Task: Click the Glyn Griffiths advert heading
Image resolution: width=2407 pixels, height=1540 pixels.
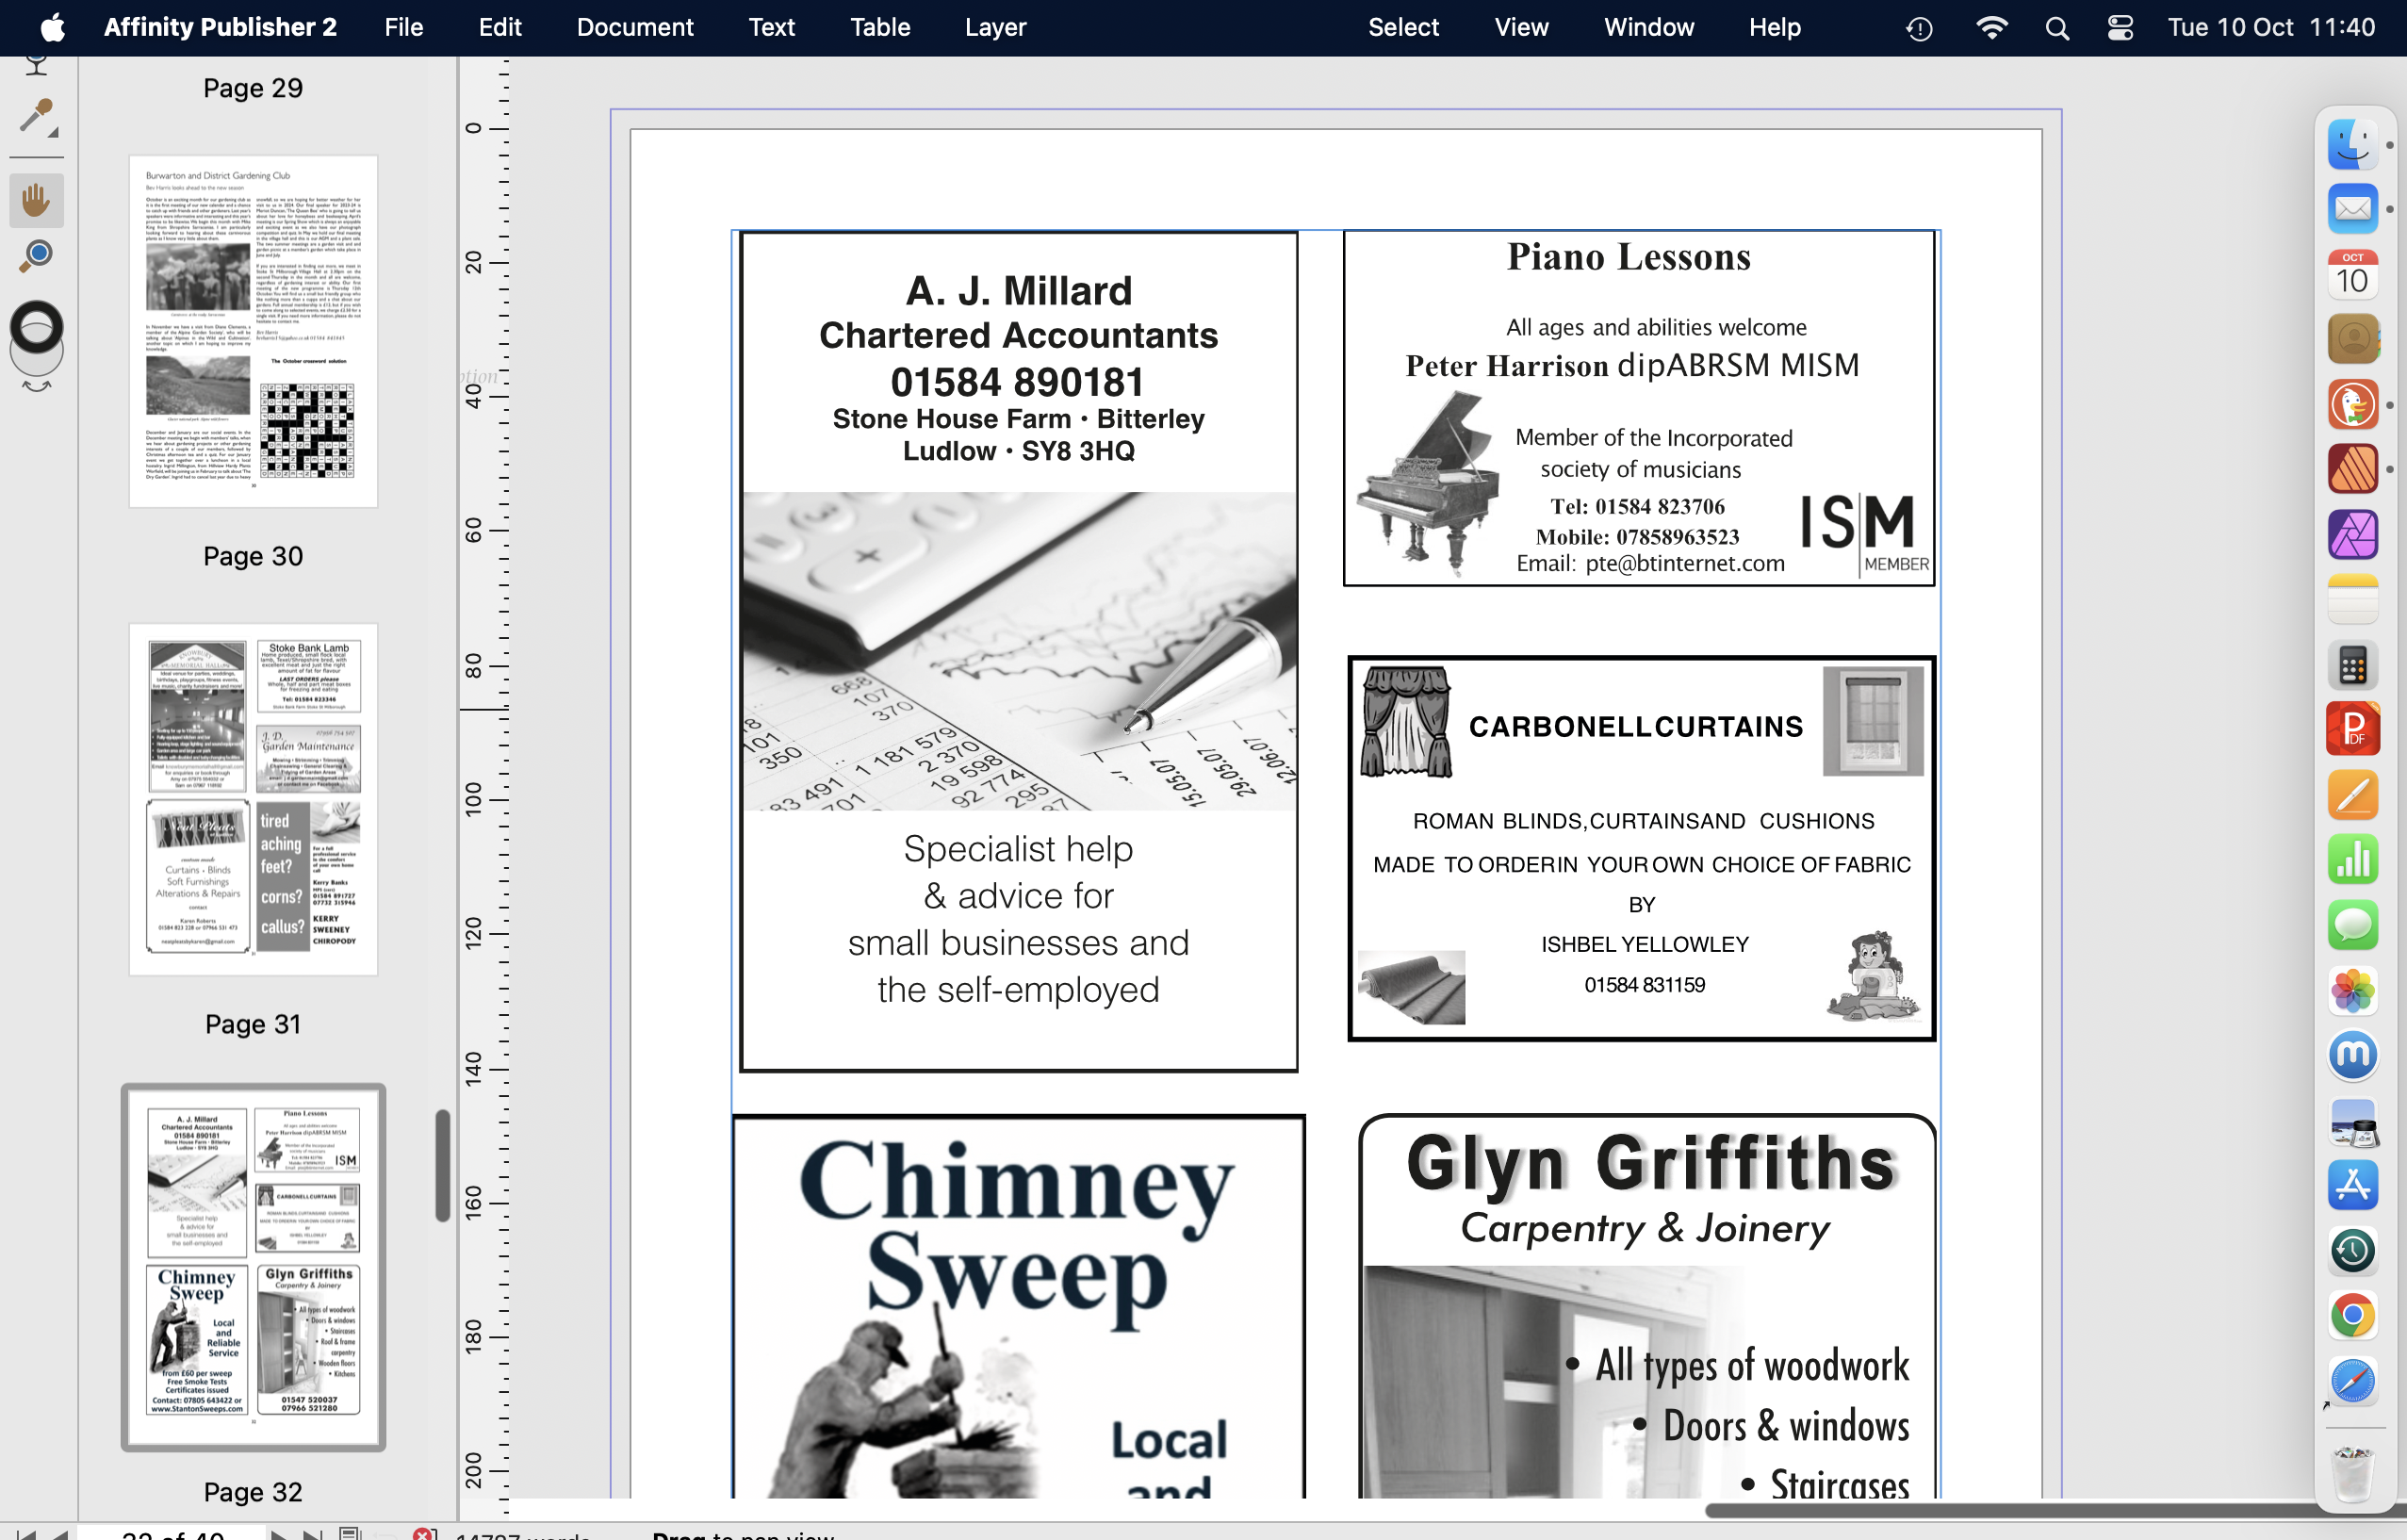Action: (x=1650, y=1163)
